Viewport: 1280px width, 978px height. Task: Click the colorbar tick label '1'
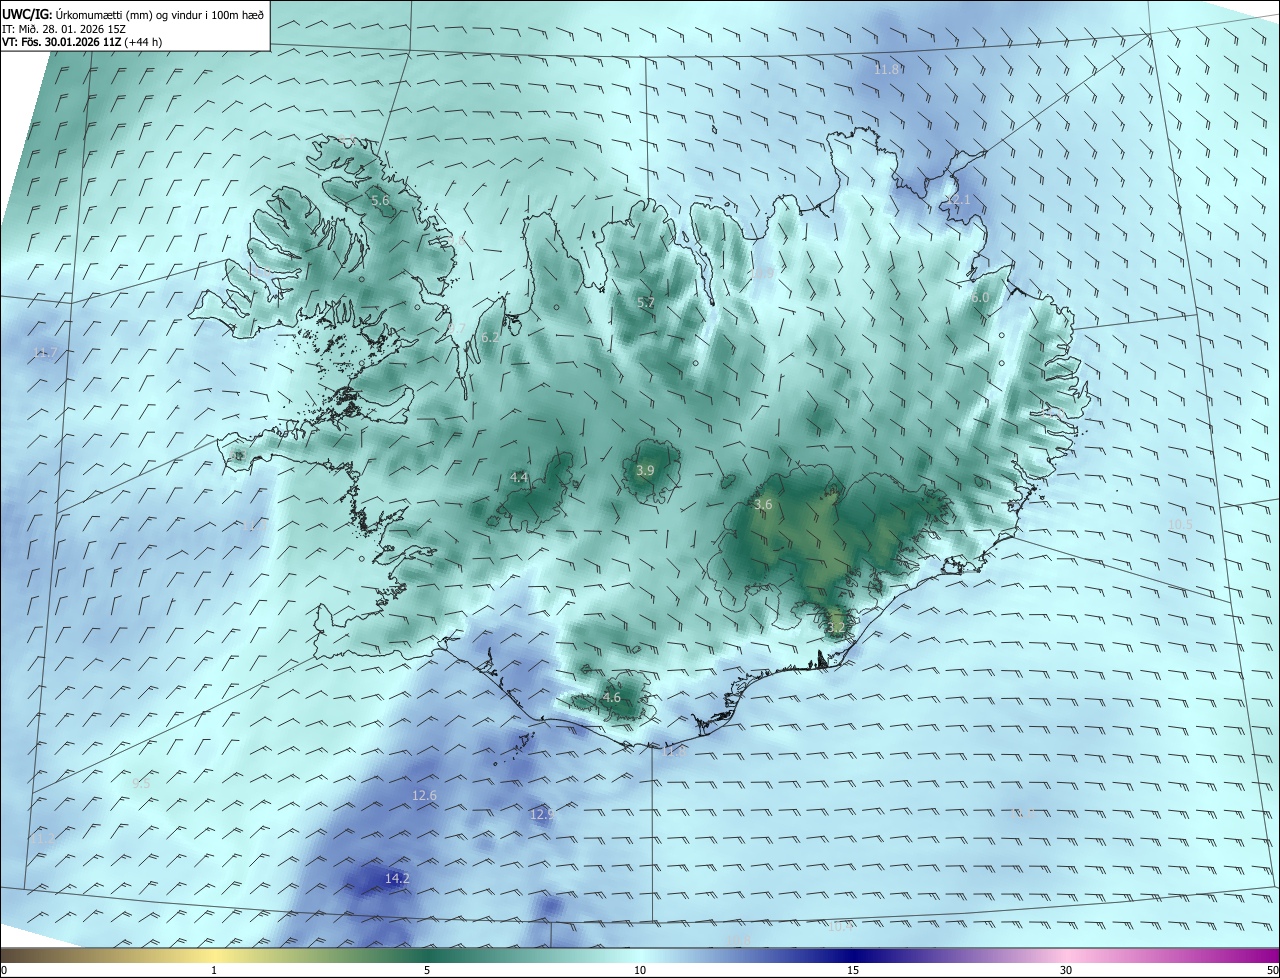point(214,971)
